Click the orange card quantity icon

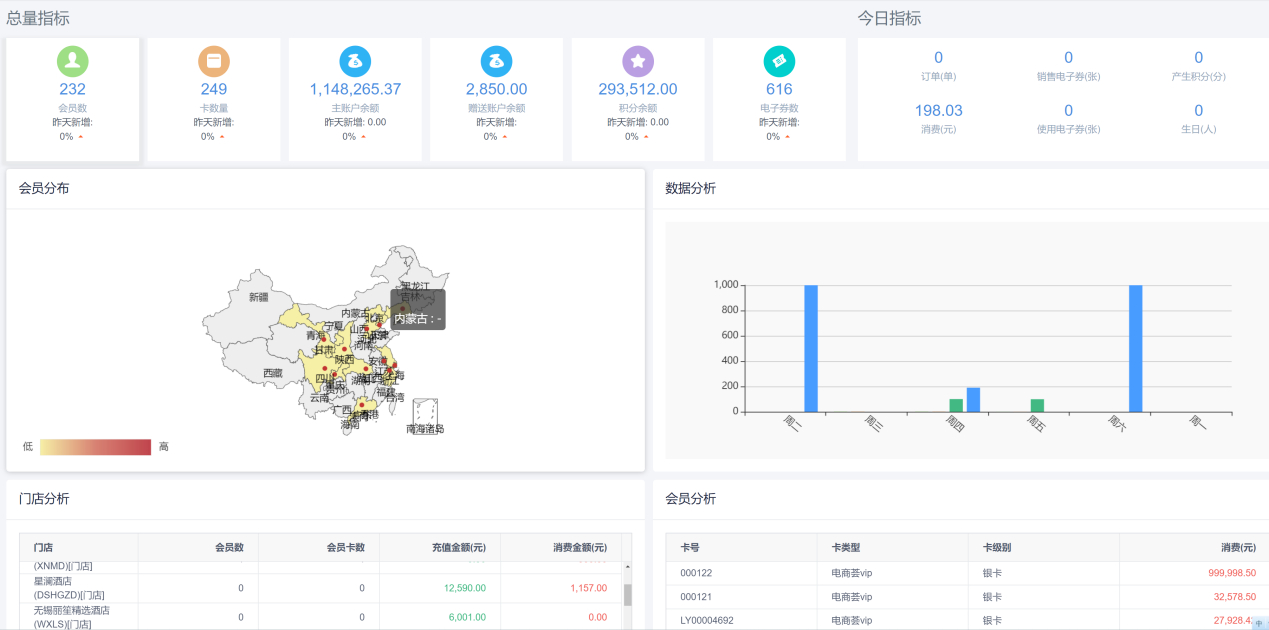click(x=213, y=61)
